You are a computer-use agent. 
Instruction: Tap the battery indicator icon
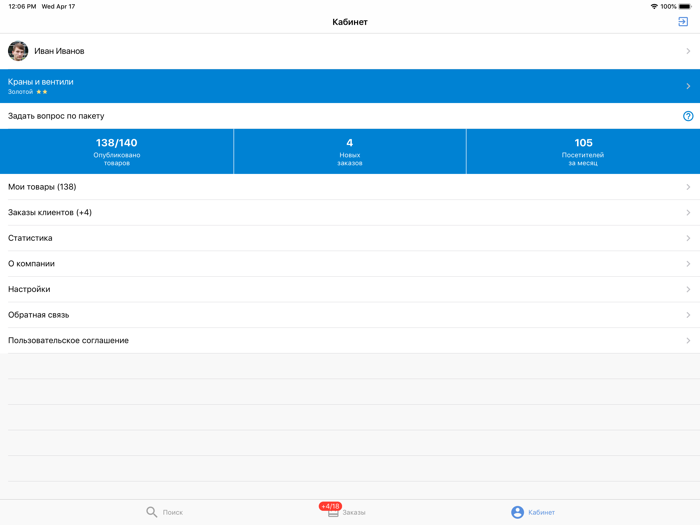[x=685, y=6]
